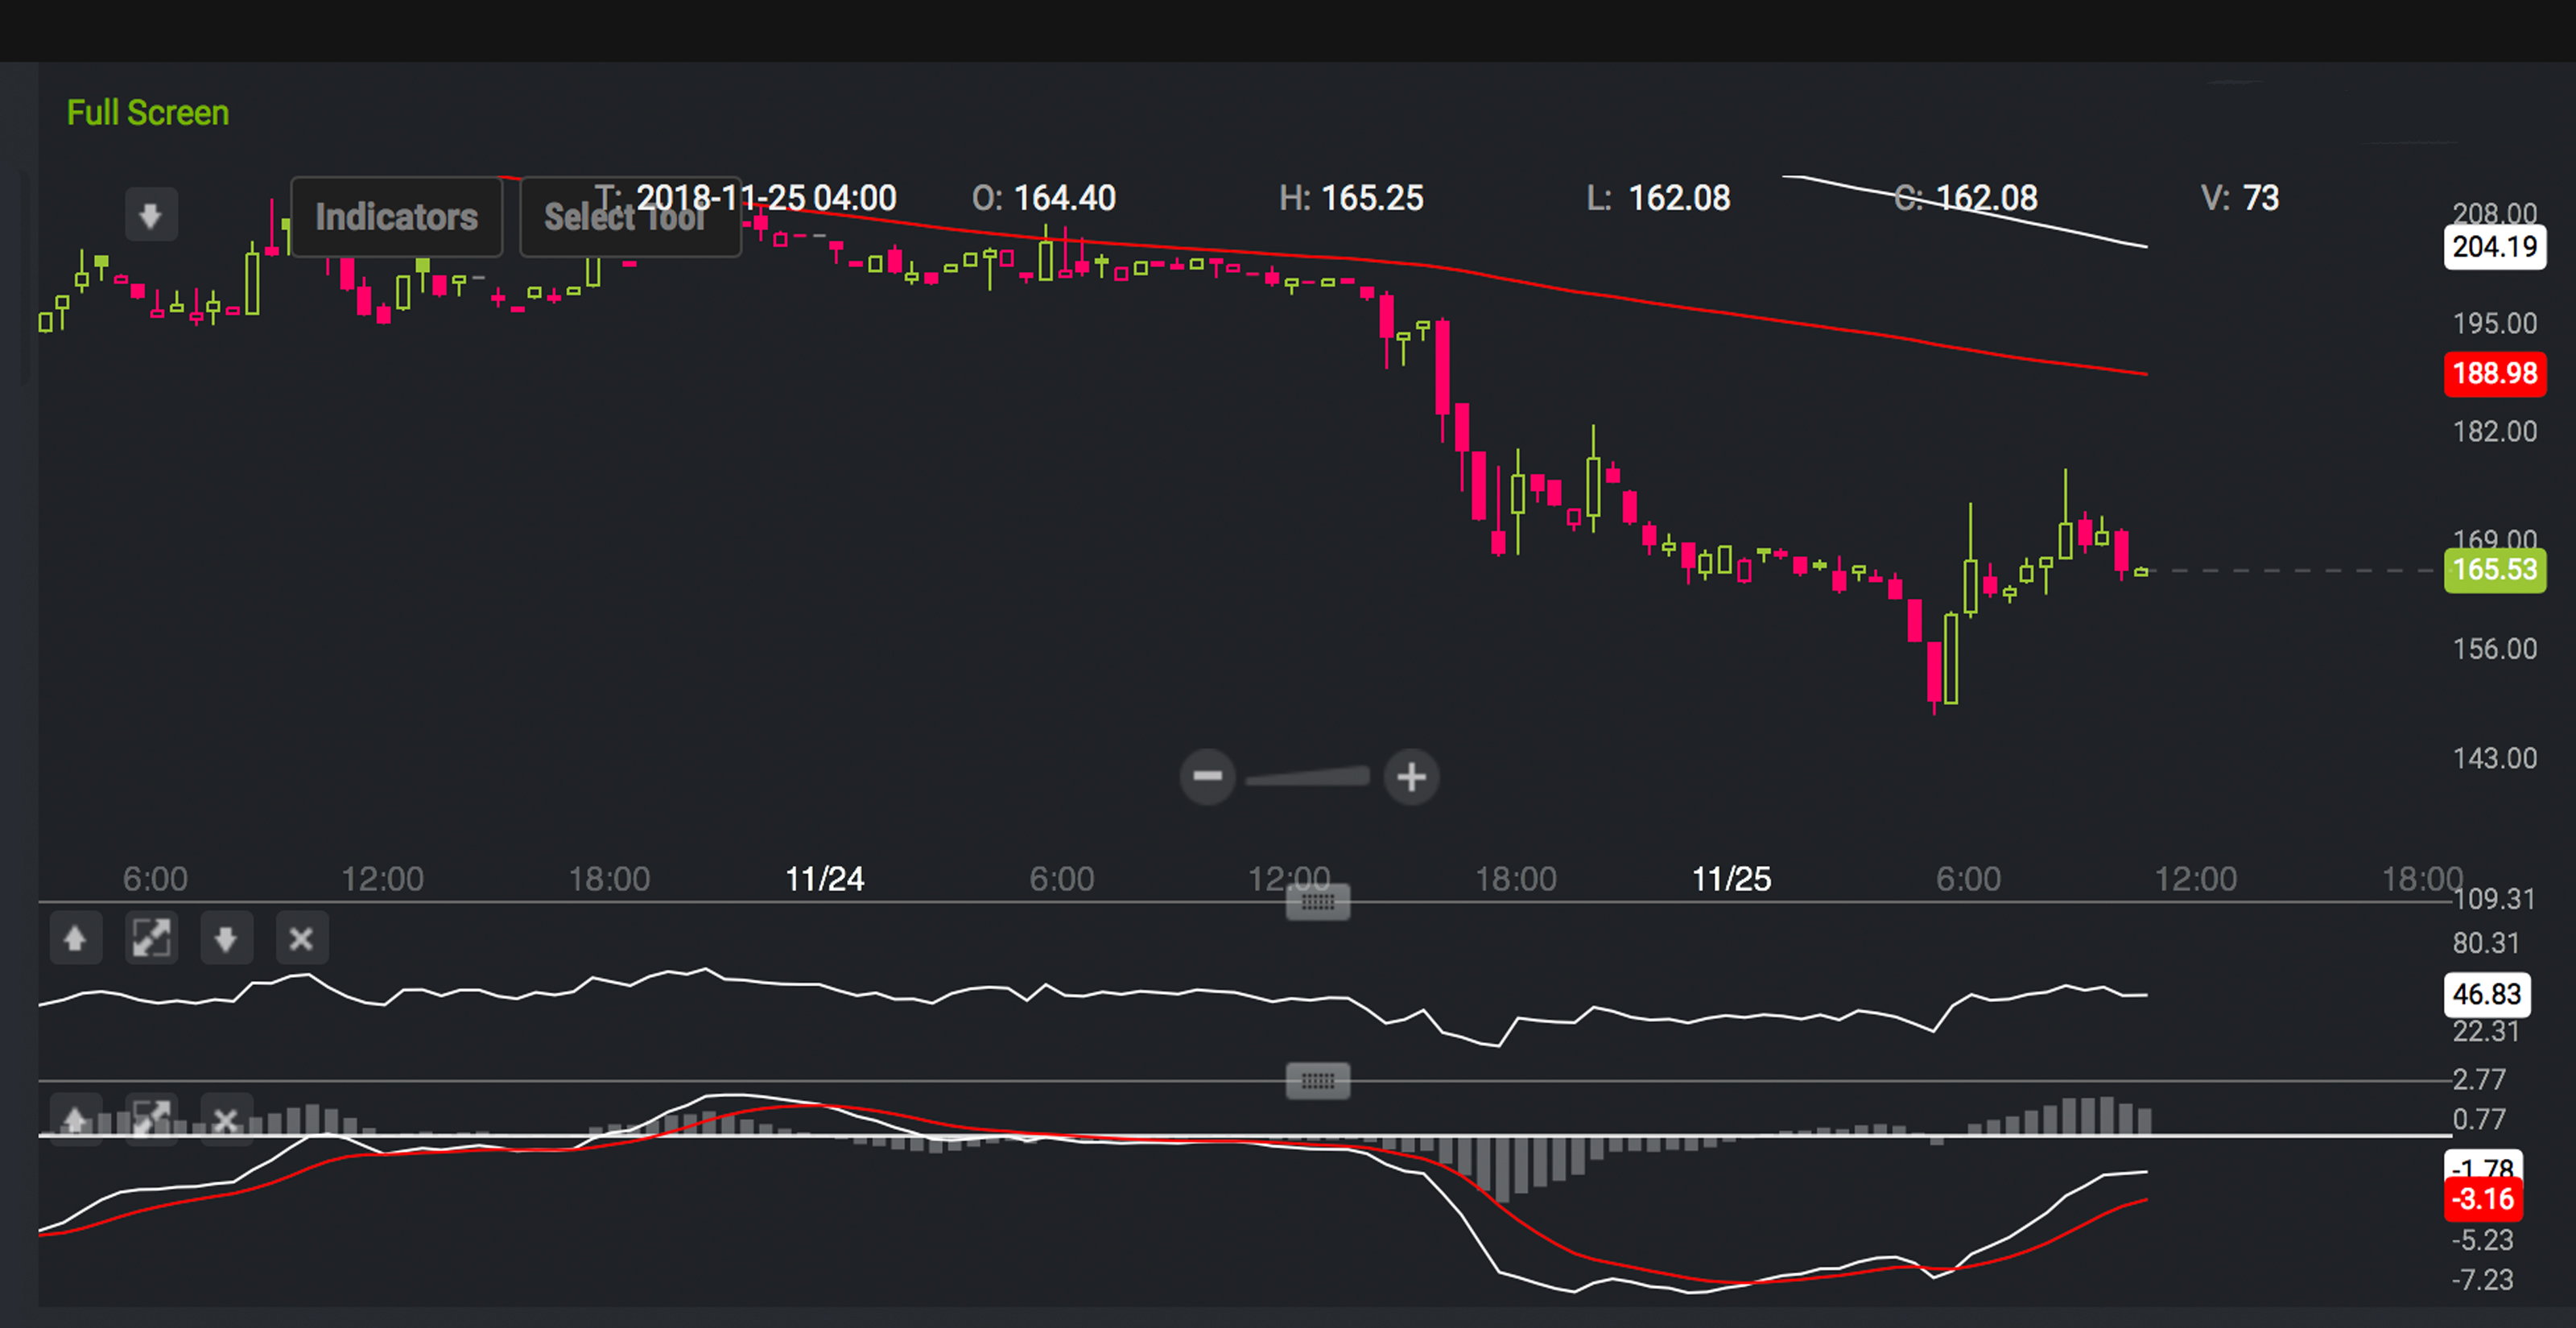The width and height of the screenshot is (2576, 1328).
Task: Close the RSI indicator panel
Action: 301,939
